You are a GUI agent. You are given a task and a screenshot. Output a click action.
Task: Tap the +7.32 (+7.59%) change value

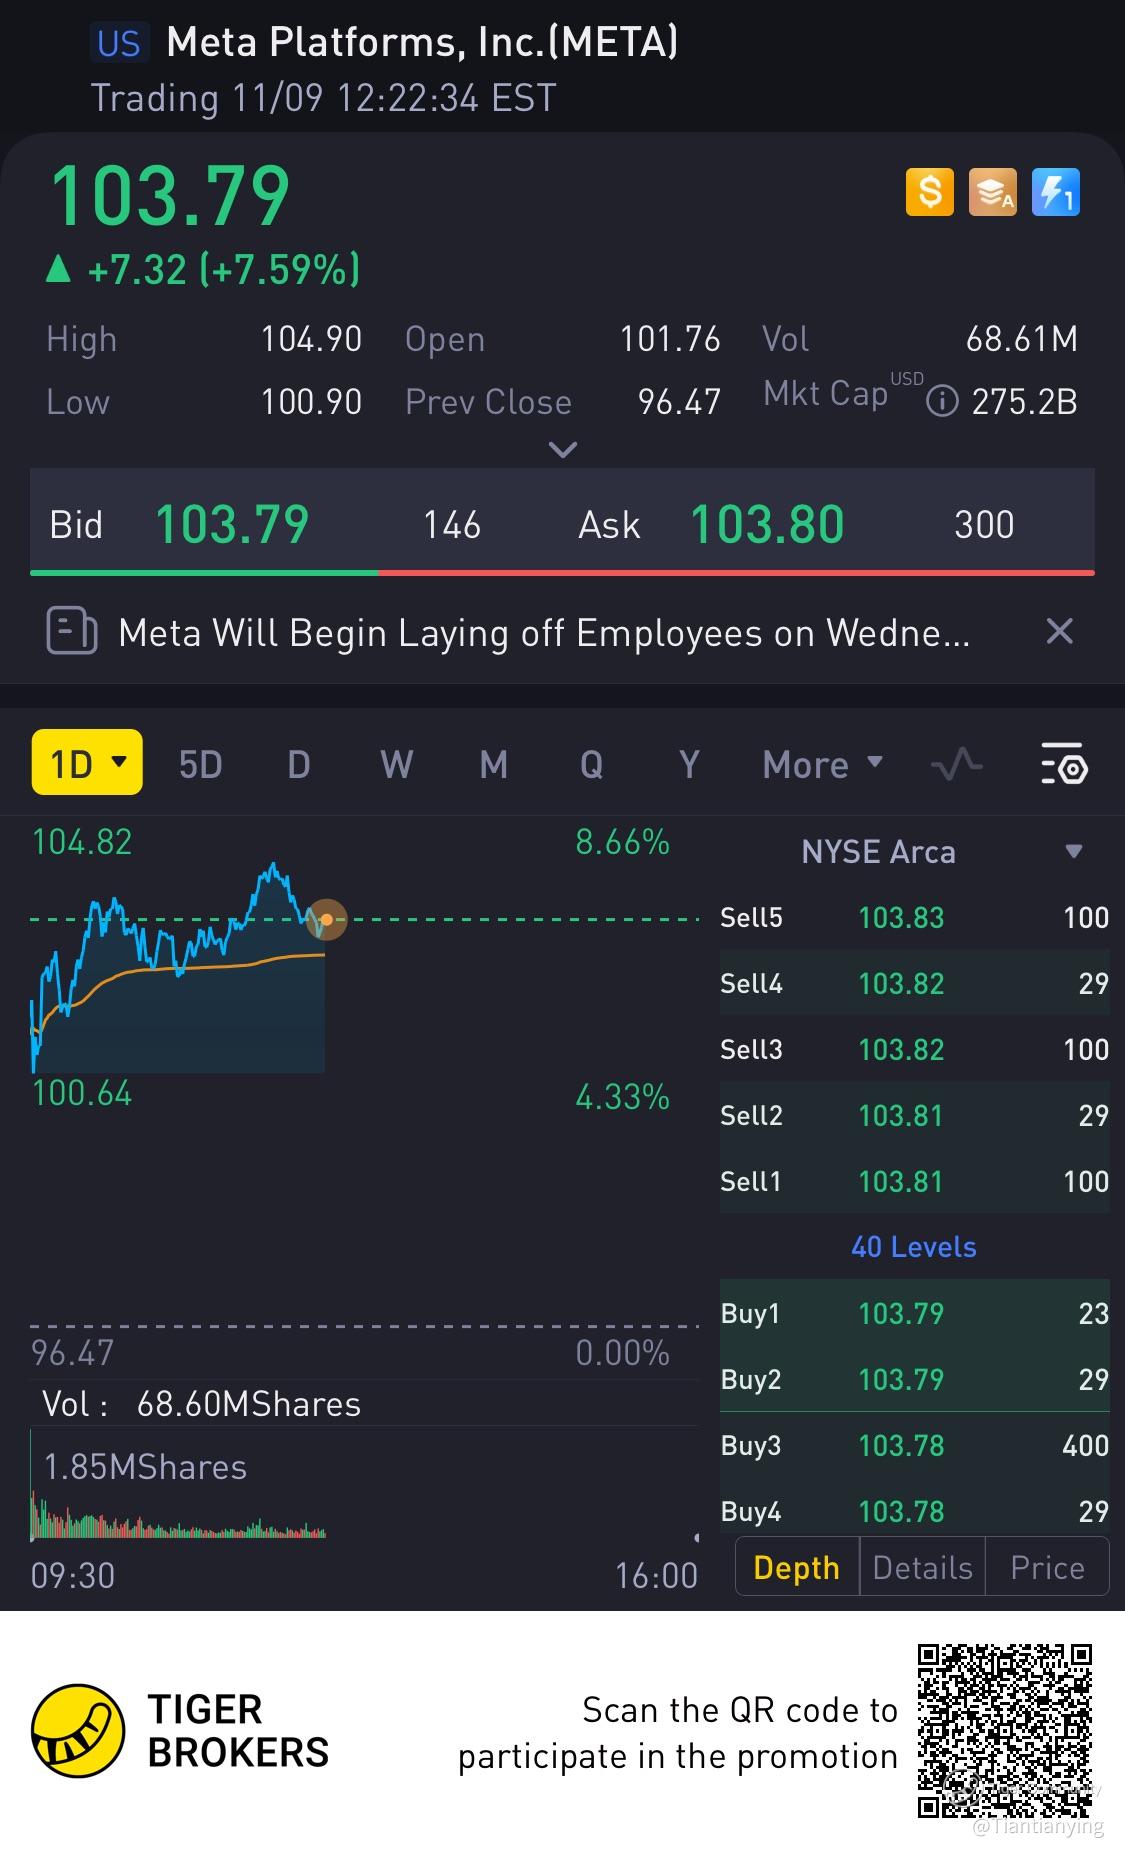(x=224, y=270)
